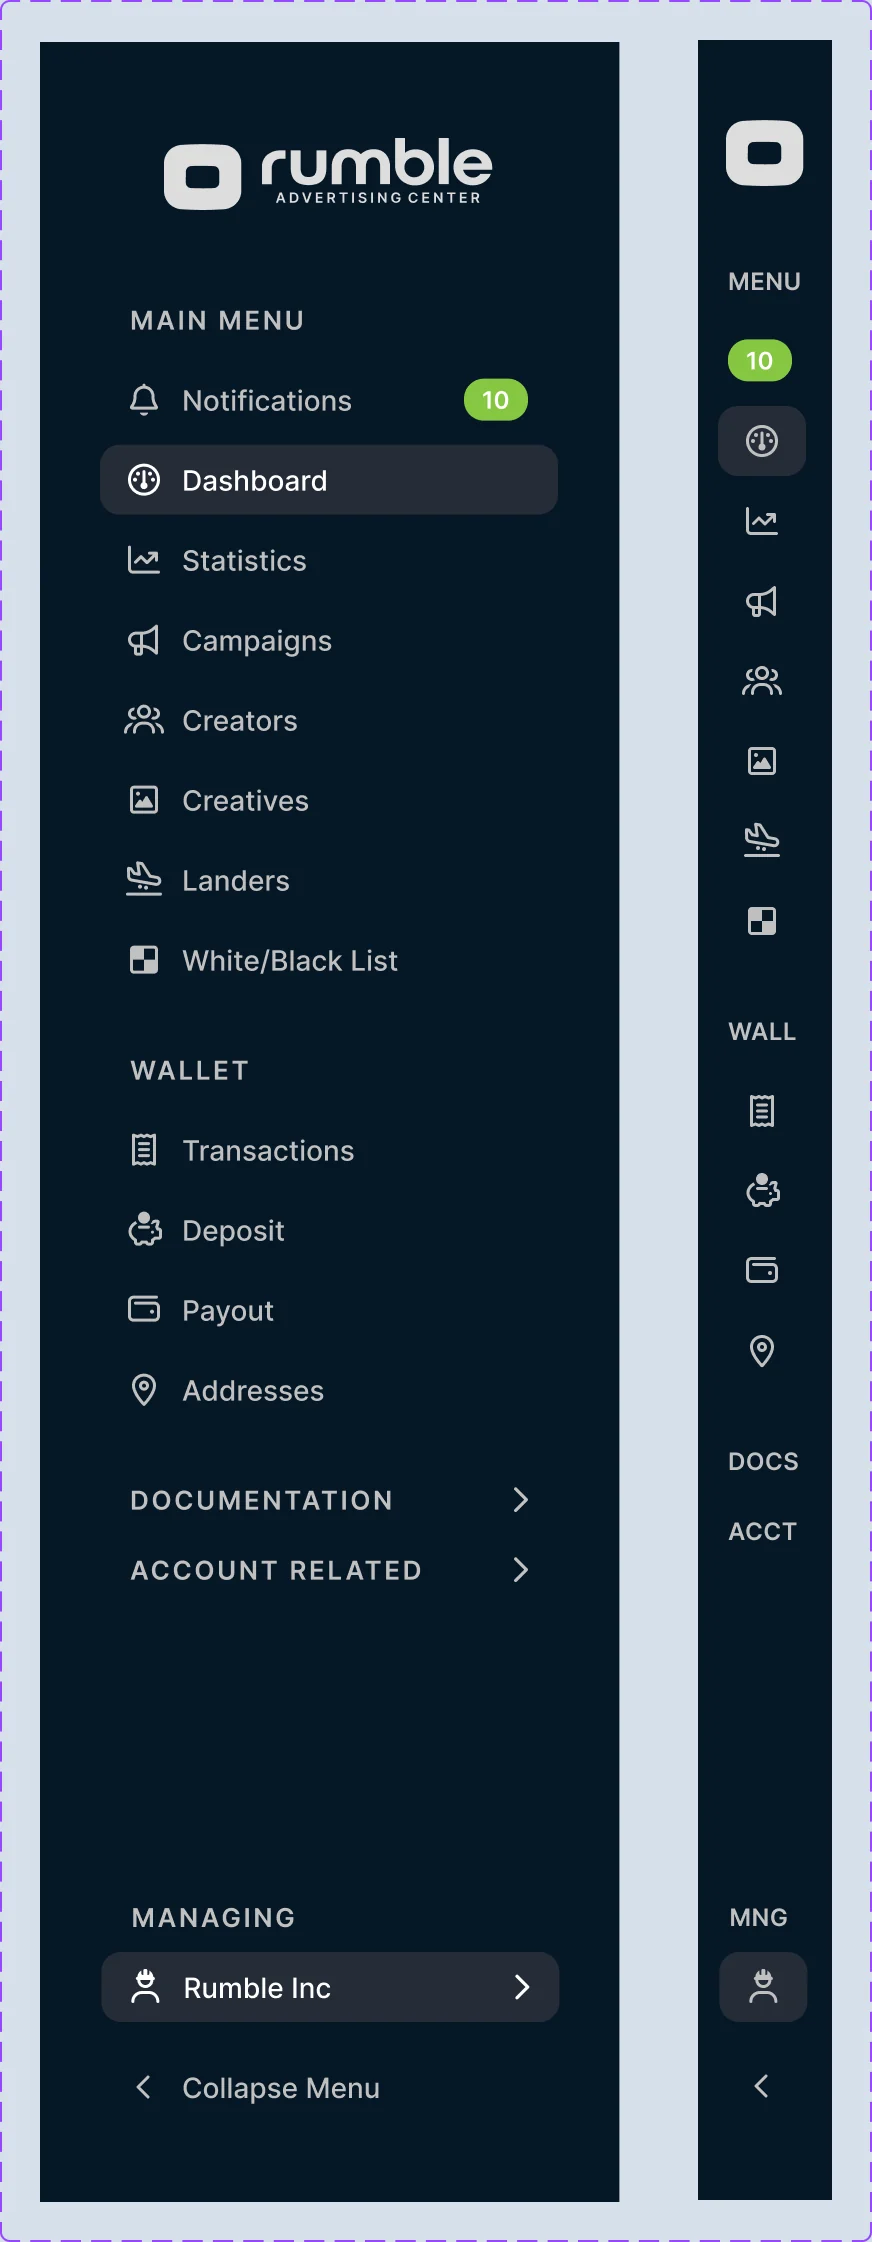Open Deposit under Wallet
Viewport: 872px width, 2242px height.
(329, 1230)
